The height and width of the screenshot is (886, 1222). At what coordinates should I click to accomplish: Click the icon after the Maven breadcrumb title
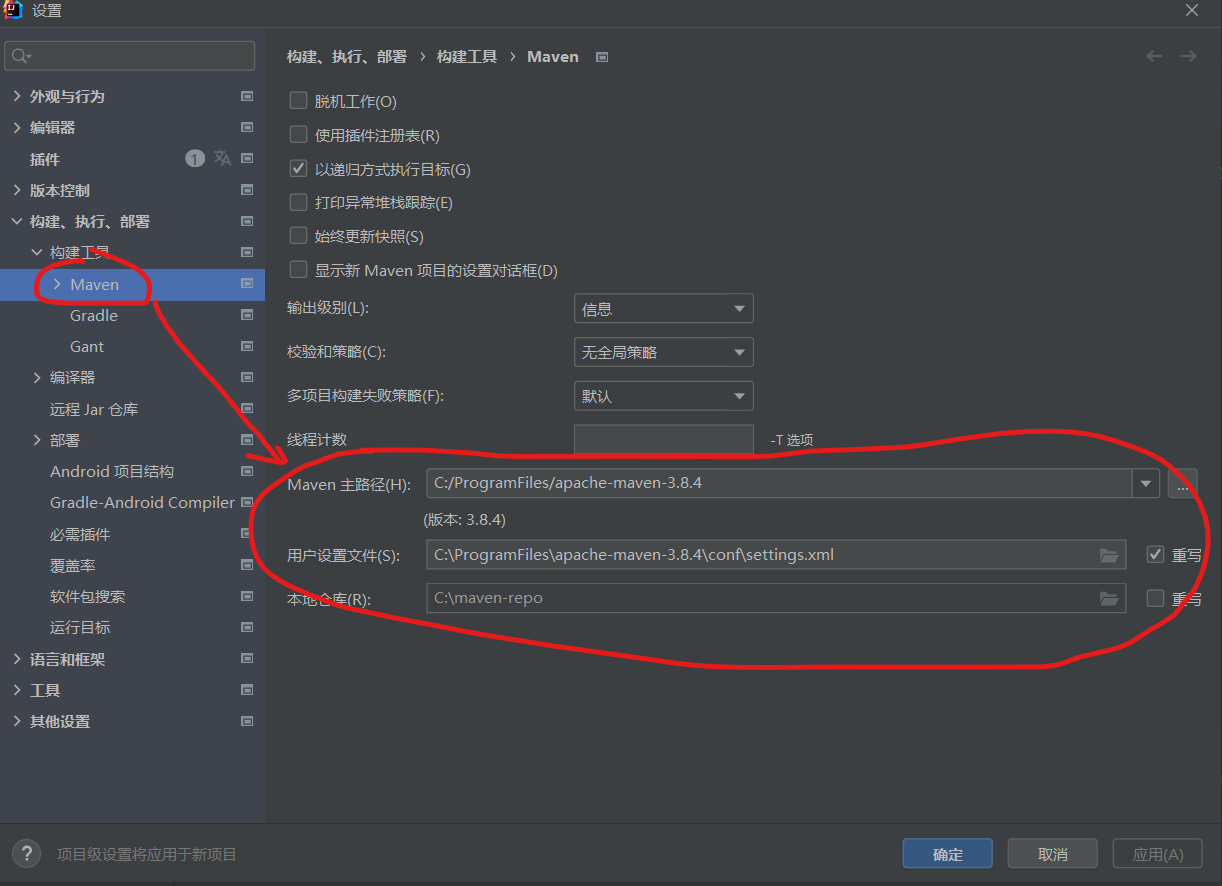(602, 57)
